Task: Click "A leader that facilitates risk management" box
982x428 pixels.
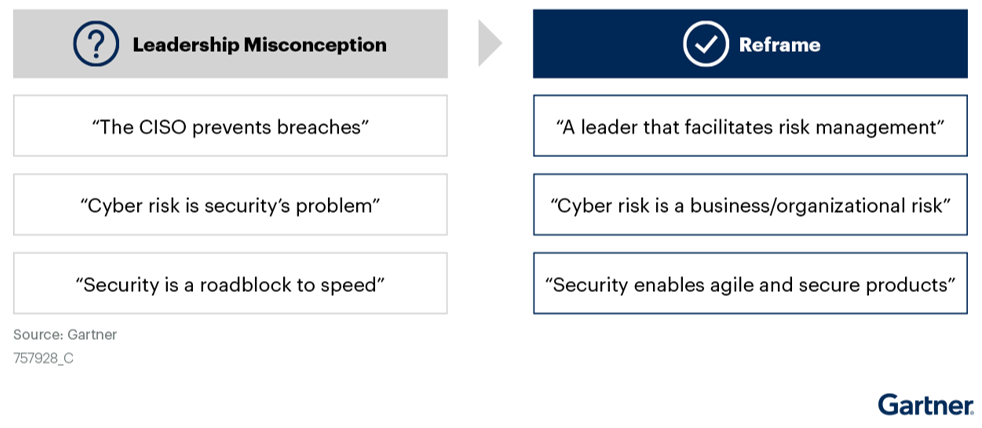Action: point(750,126)
